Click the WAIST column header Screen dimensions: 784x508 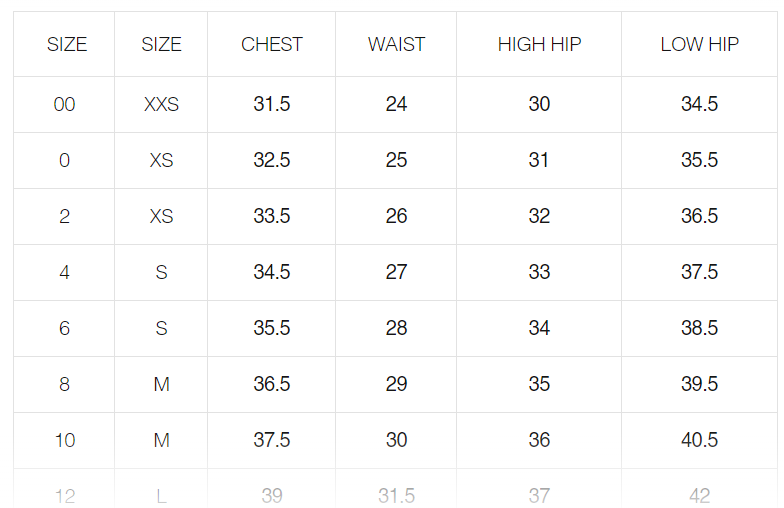pos(396,45)
